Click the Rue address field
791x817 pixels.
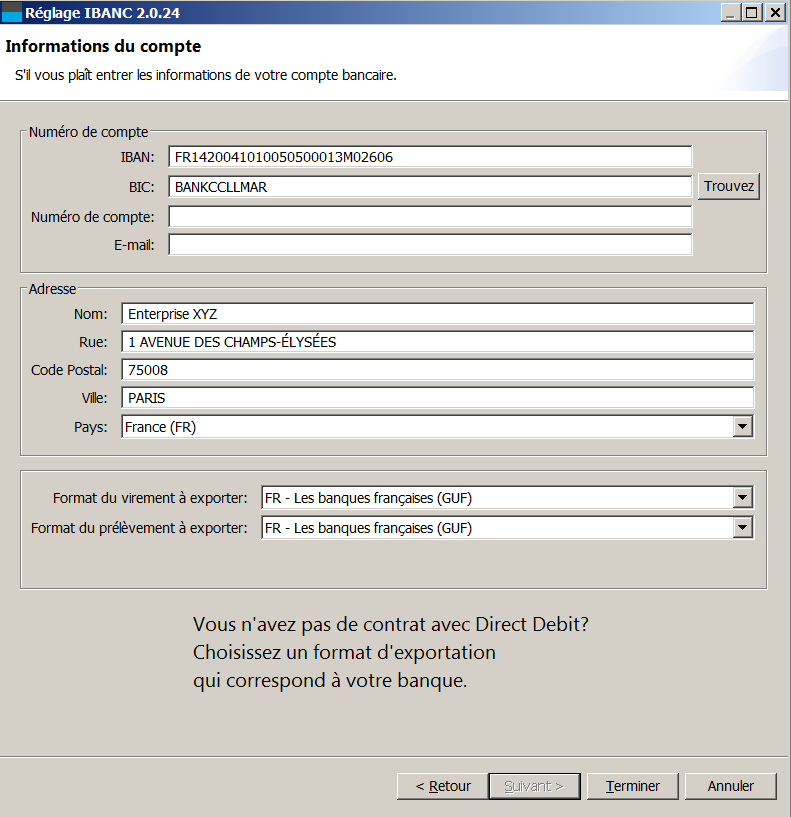tap(438, 342)
